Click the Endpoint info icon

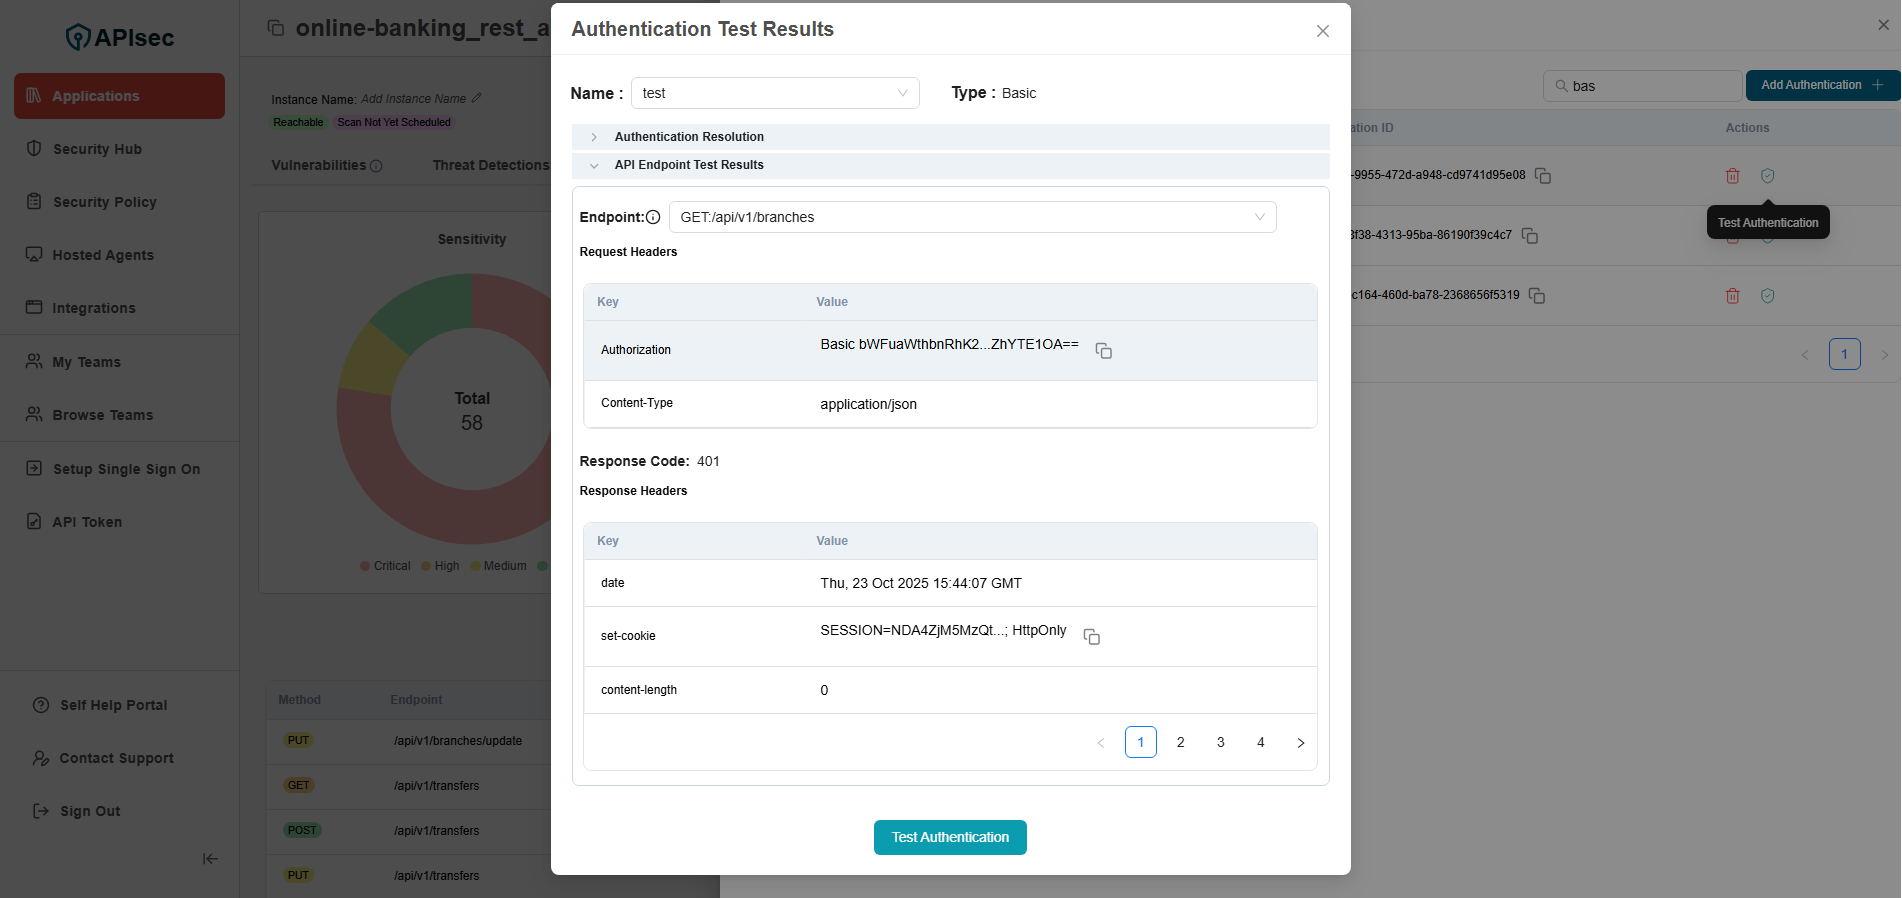[x=653, y=217]
